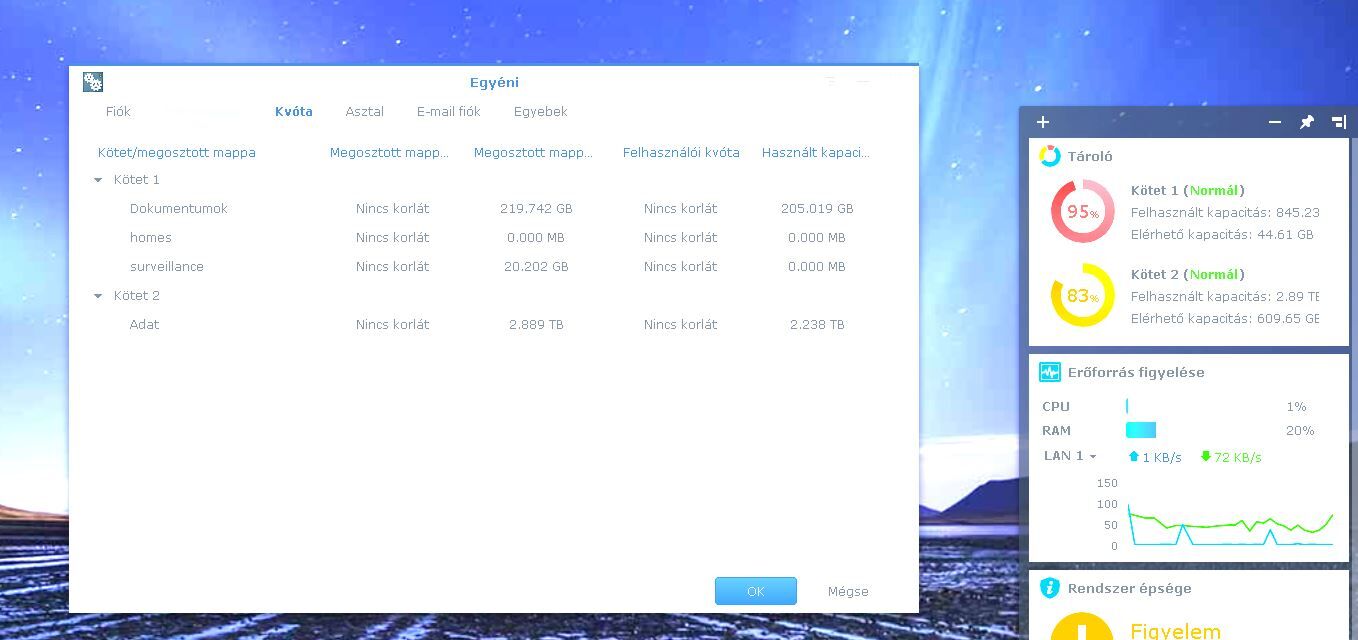Click the Rendszer épsége info icon
Viewport: 1358px width, 640px height.
click(1049, 588)
